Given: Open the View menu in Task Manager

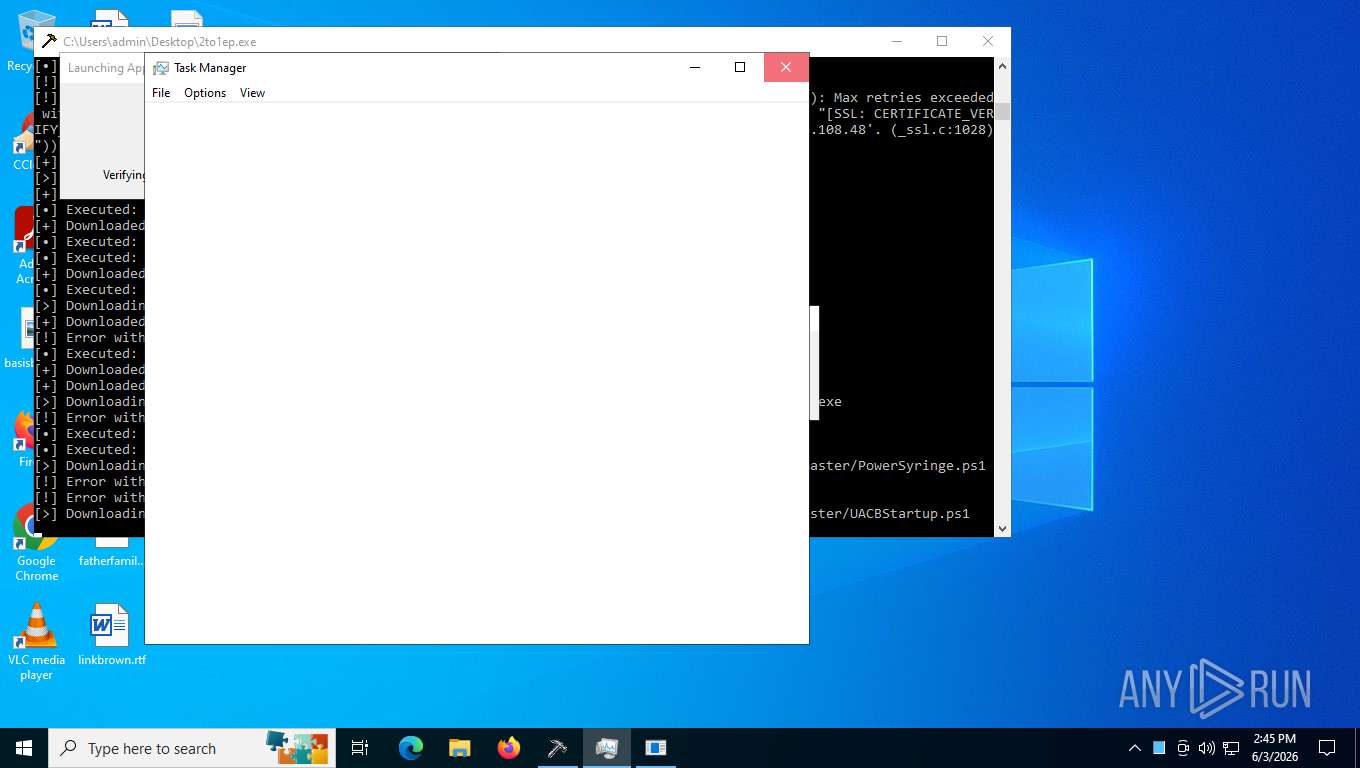Looking at the screenshot, I should [252, 93].
